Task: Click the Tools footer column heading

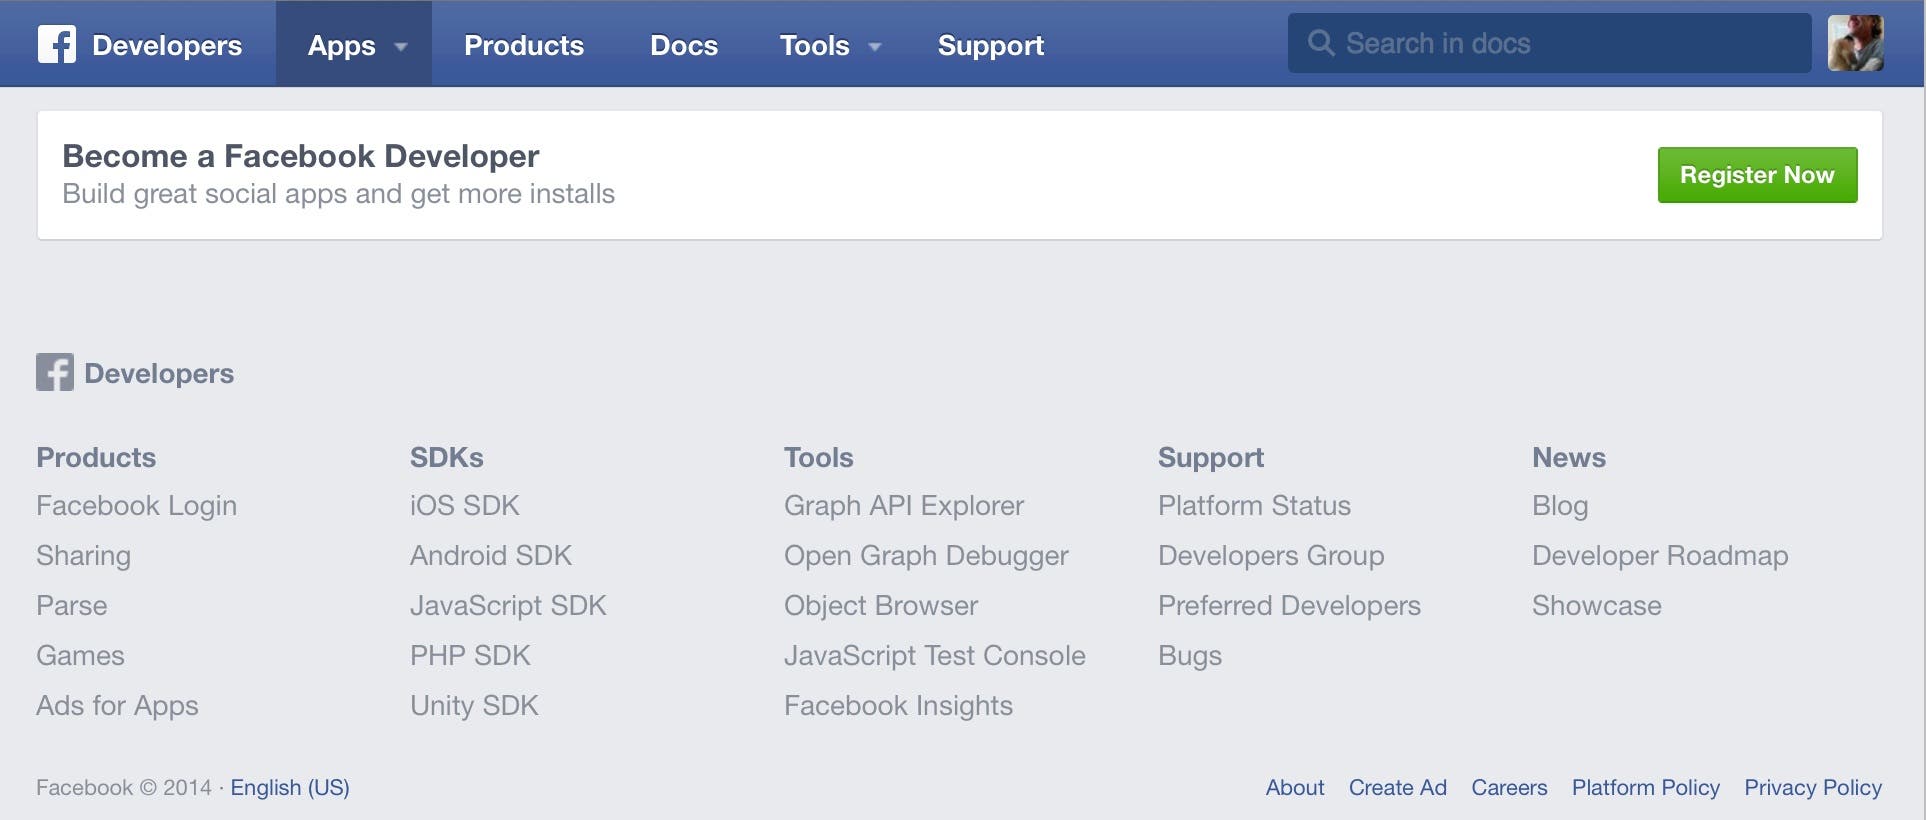Action: (819, 457)
